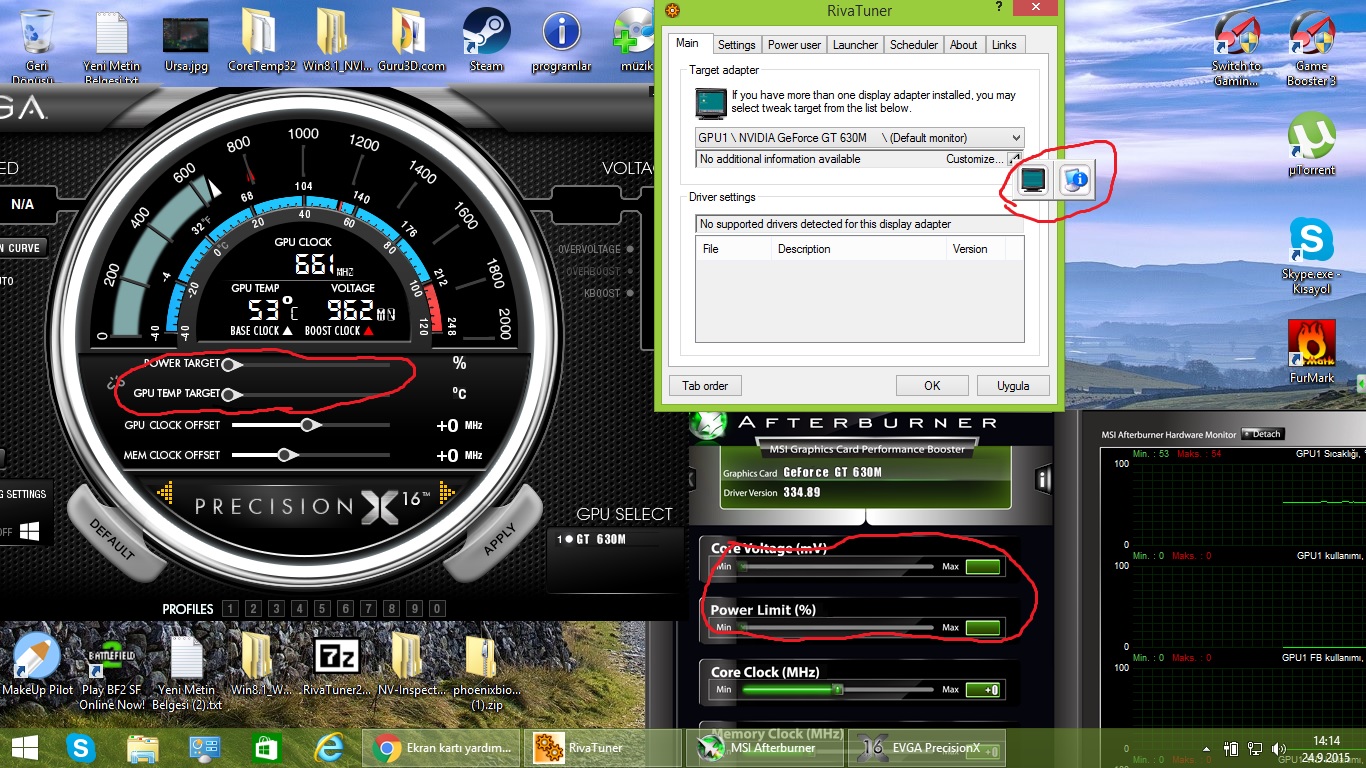Click the blue info shield icon in RivaTuner

[1076, 180]
